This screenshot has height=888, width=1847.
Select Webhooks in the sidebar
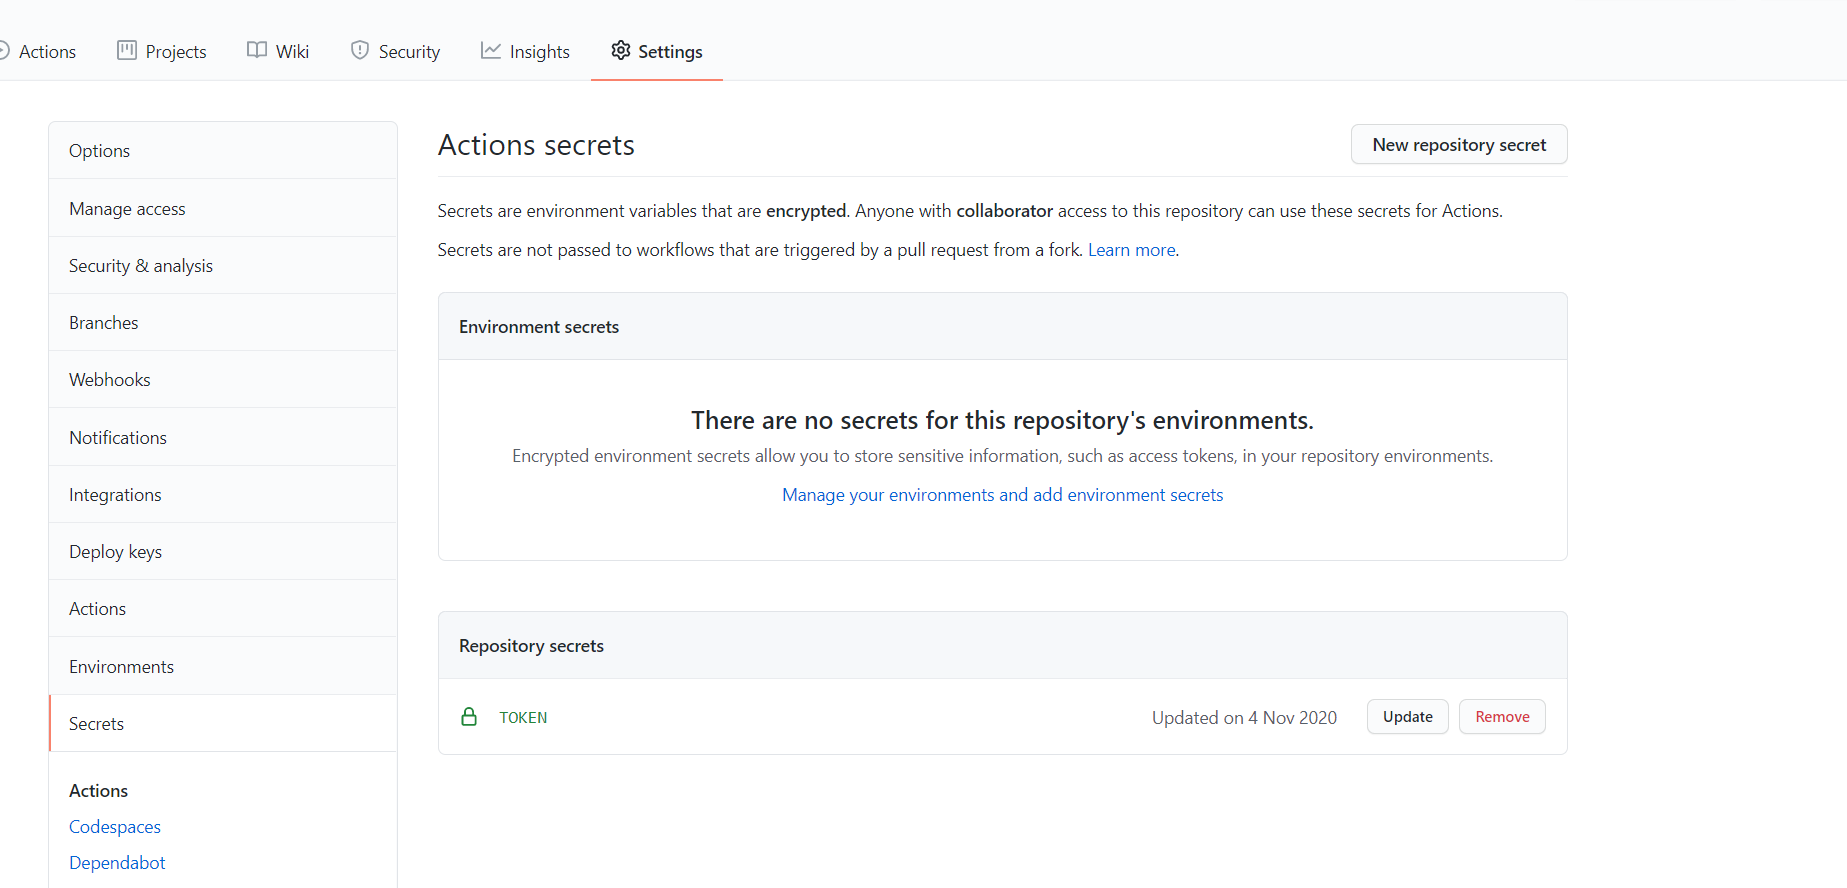[110, 380]
